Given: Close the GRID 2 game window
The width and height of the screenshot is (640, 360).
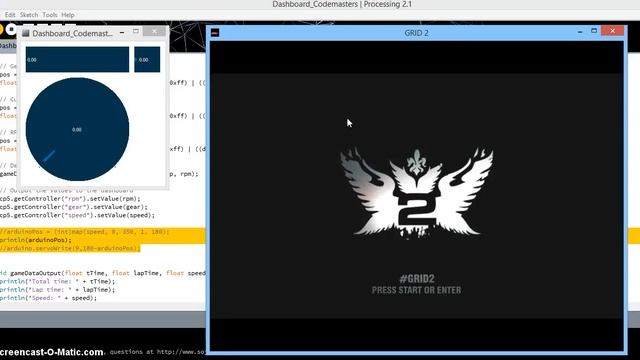Looking at the screenshot, I should [x=613, y=31].
